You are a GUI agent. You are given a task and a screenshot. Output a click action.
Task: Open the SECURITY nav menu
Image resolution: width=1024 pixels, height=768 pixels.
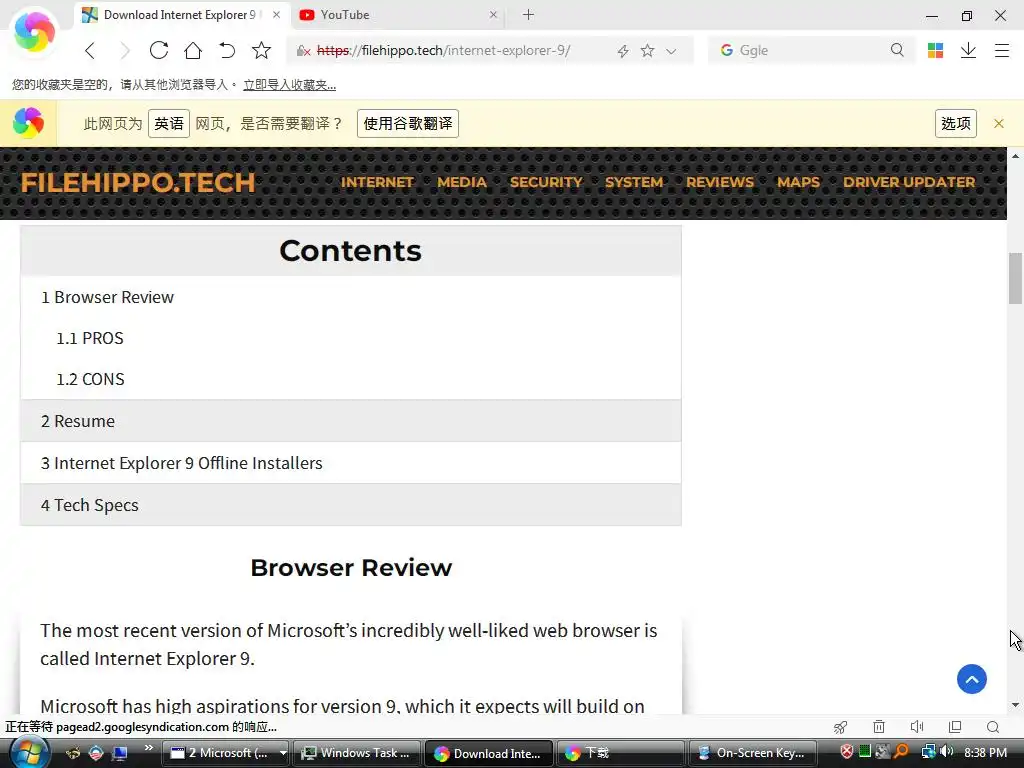point(546,182)
